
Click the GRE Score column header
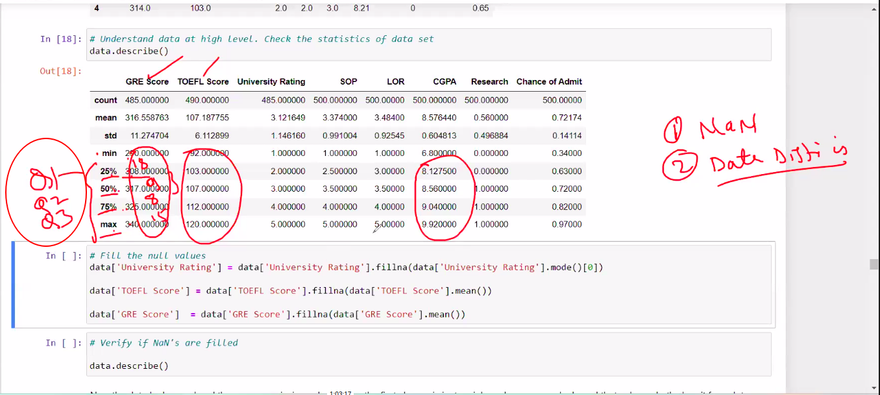coord(147,82)
